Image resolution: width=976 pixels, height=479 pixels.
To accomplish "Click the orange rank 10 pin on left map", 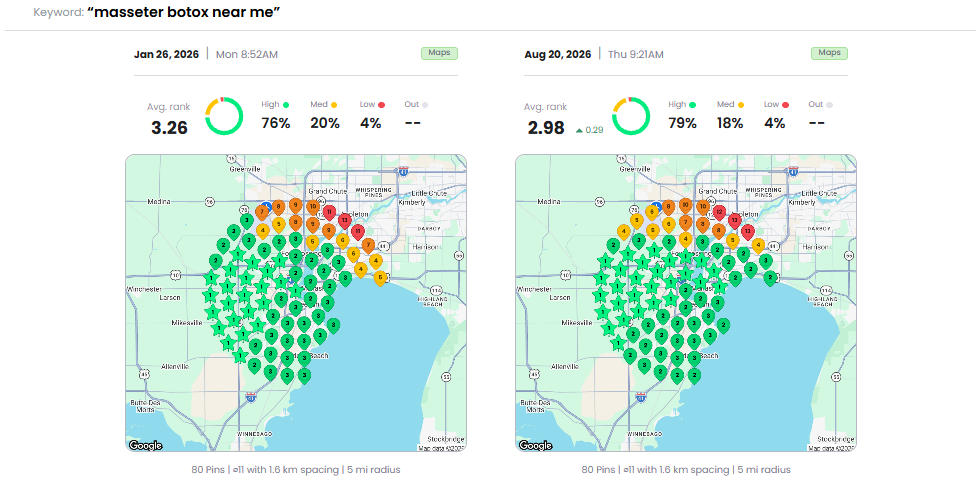I will click(312, 206).
